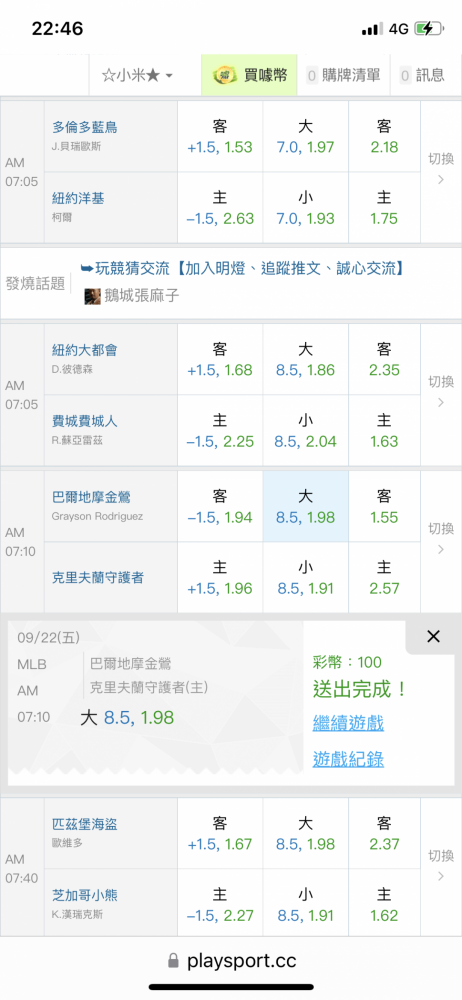This screenshot has height=1000, width=462.
Task: Select 小 8.5, 2.04 for 費城費城人
Action: 306,430
